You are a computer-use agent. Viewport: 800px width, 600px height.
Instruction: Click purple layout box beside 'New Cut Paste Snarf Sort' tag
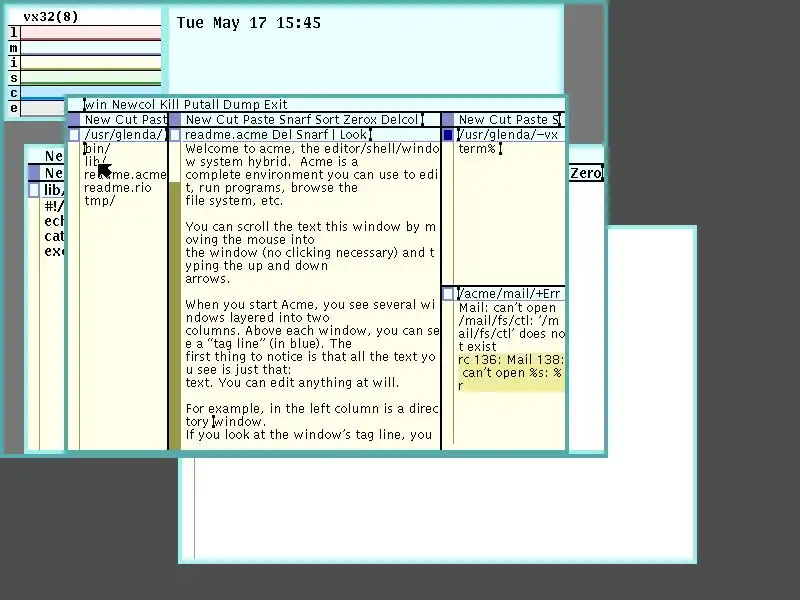coord(175,120)
